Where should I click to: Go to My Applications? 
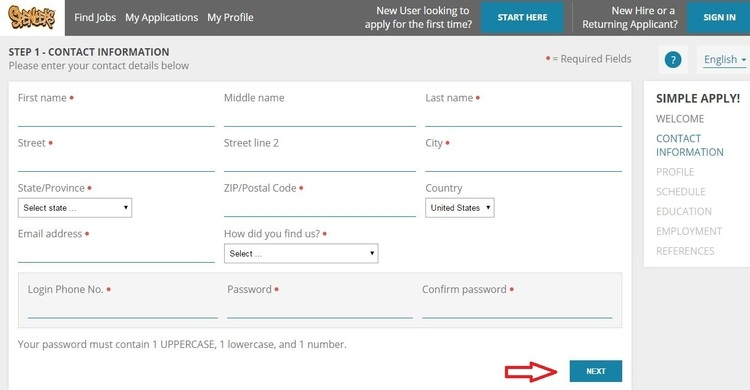(x=161, y=17)
